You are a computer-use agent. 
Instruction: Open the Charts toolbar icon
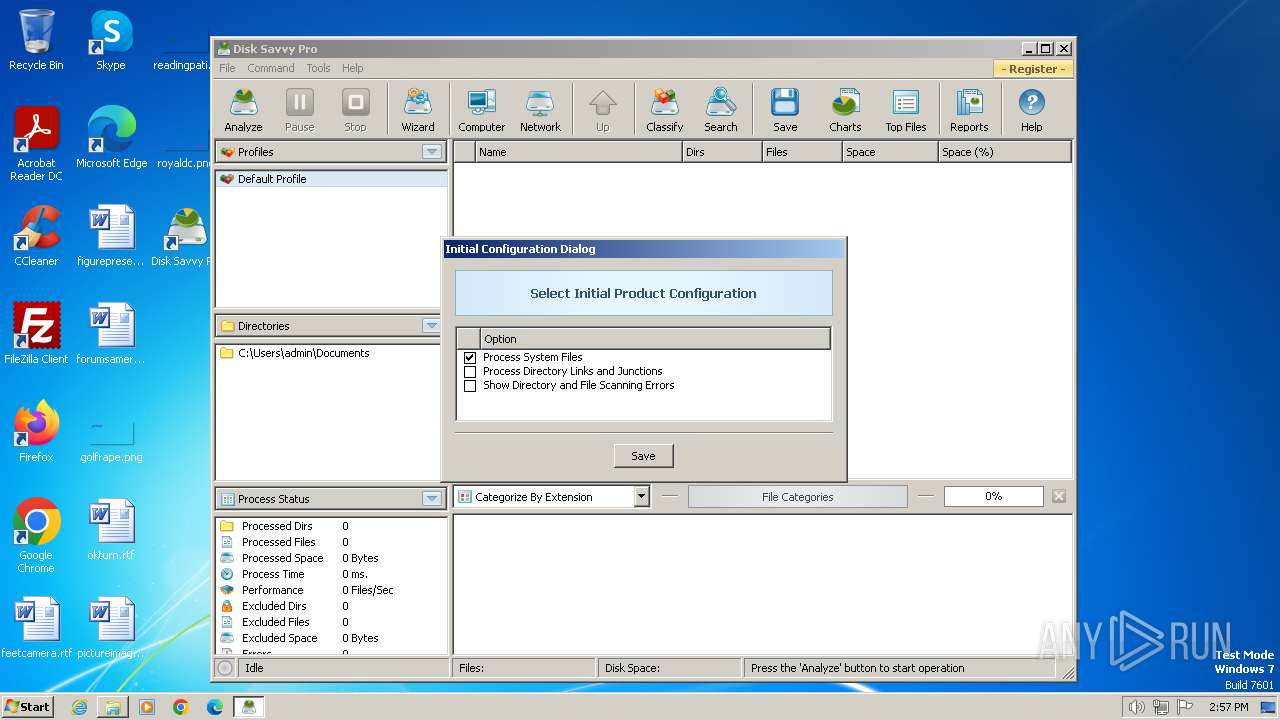click(845, 110)
